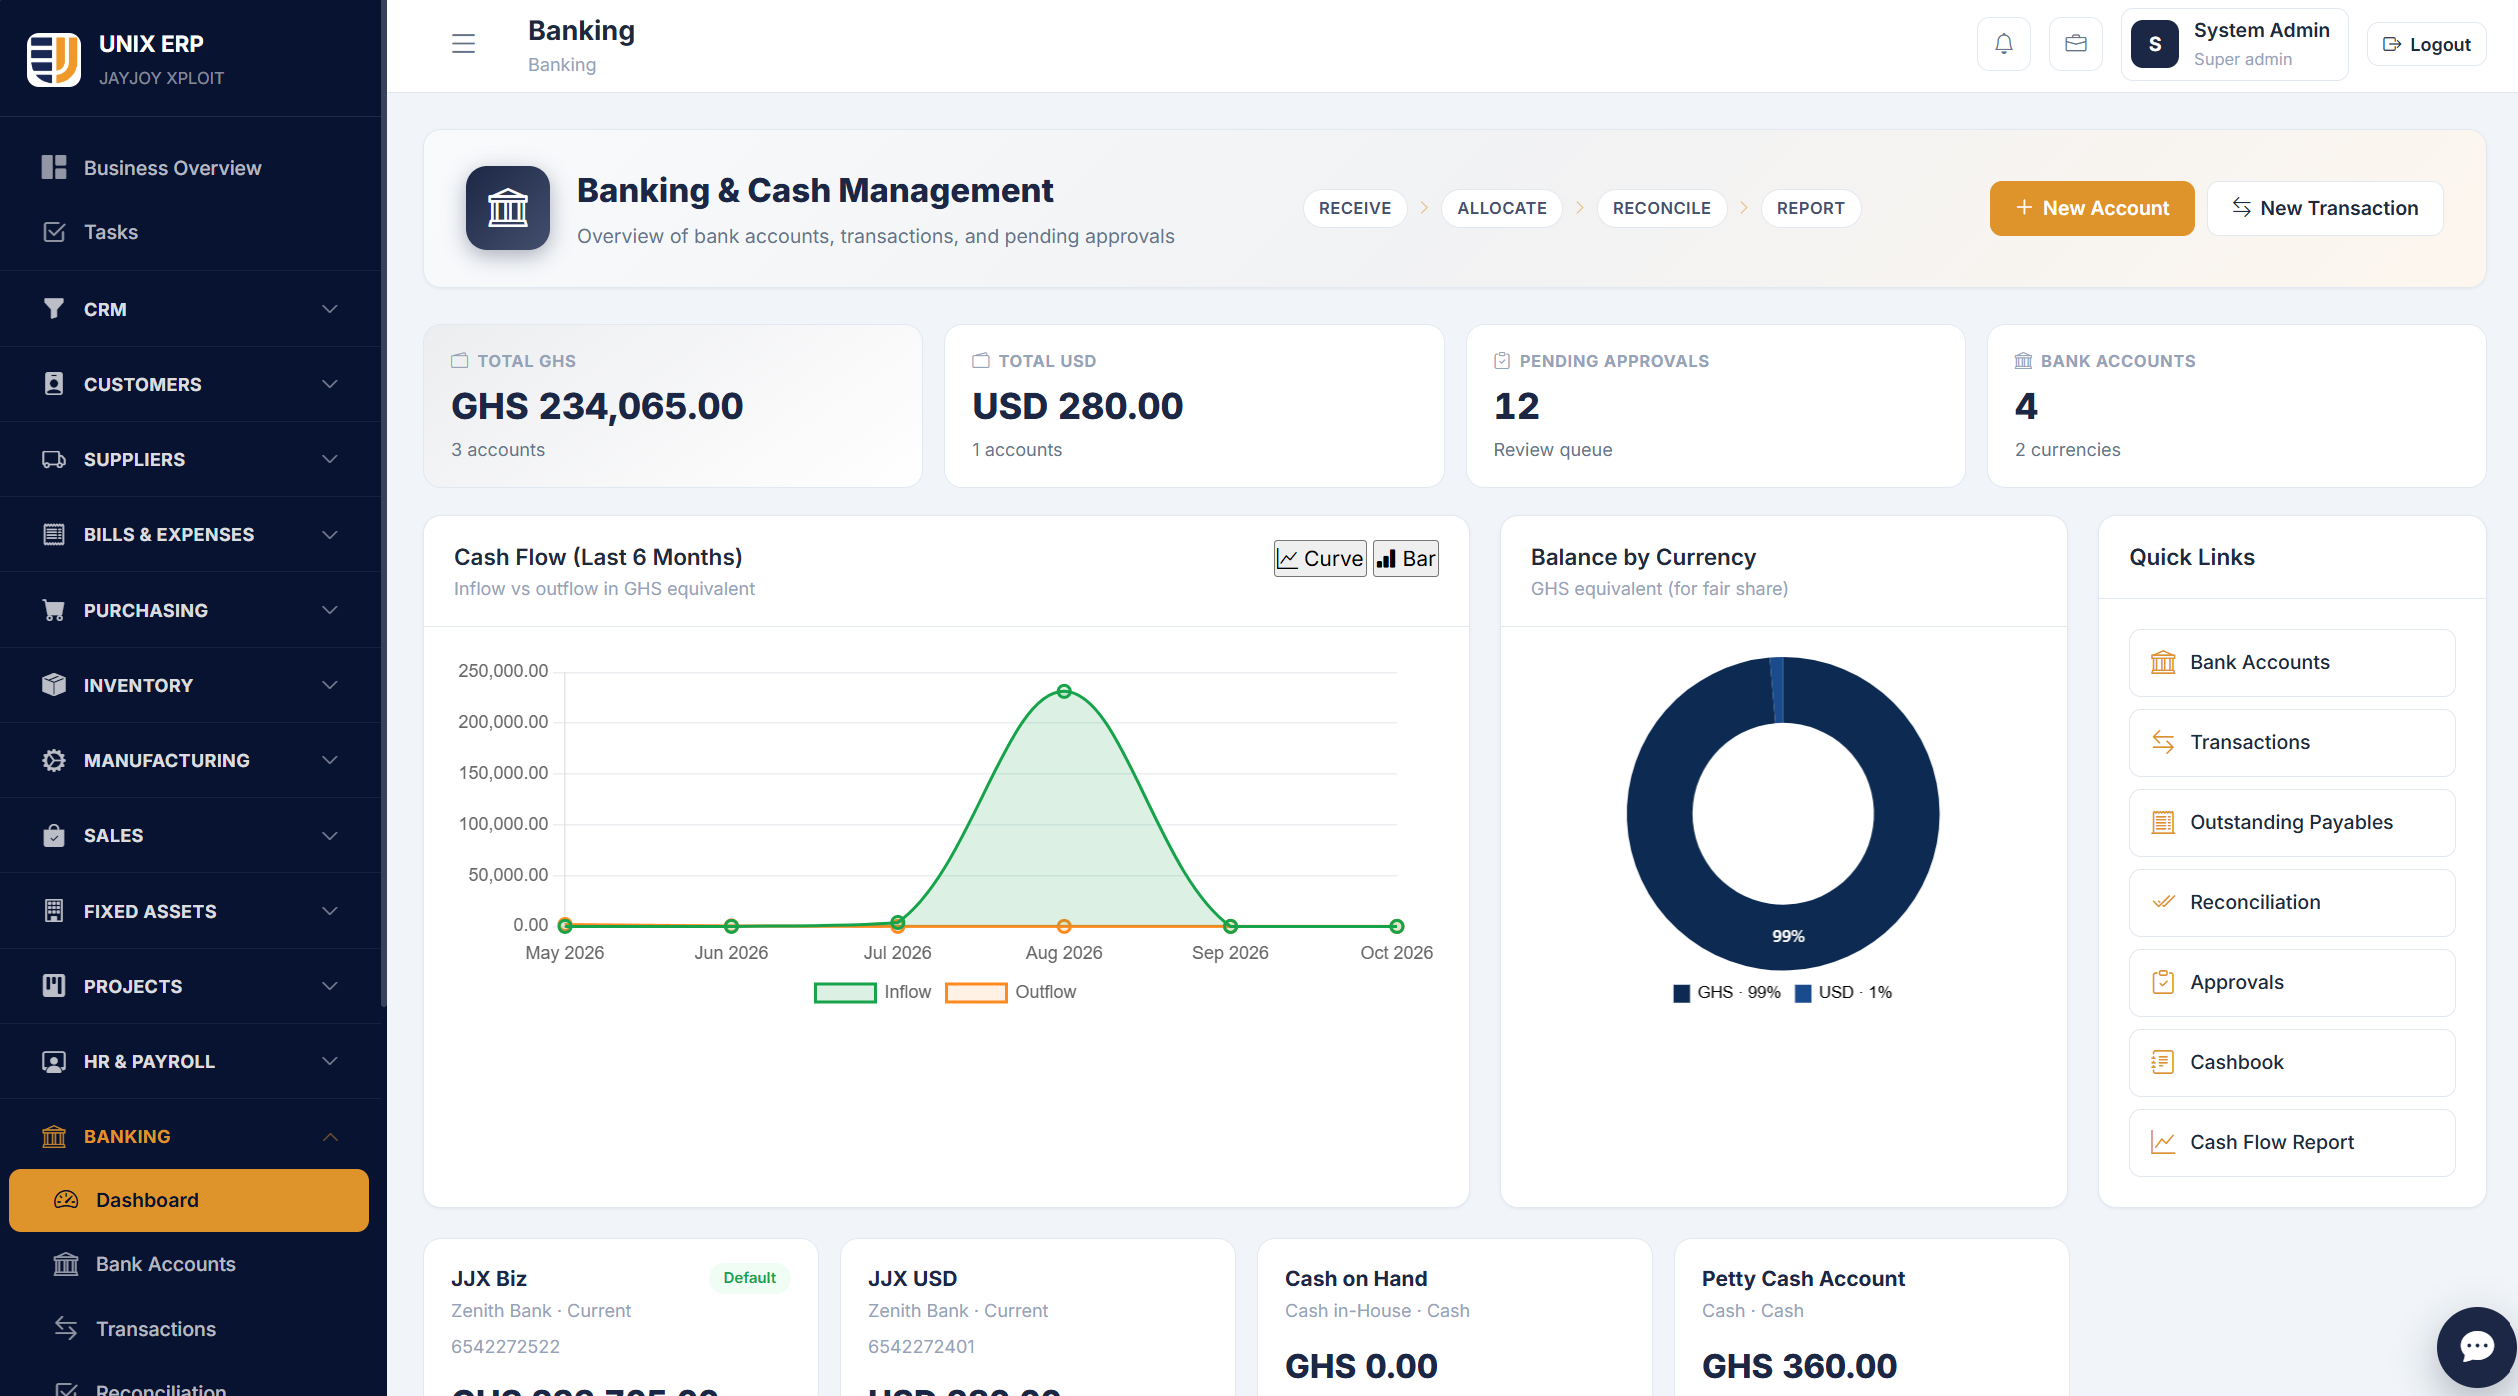
Task: Expand the CUSTOMERS sidebar section
Action: [x=190, y=384]
